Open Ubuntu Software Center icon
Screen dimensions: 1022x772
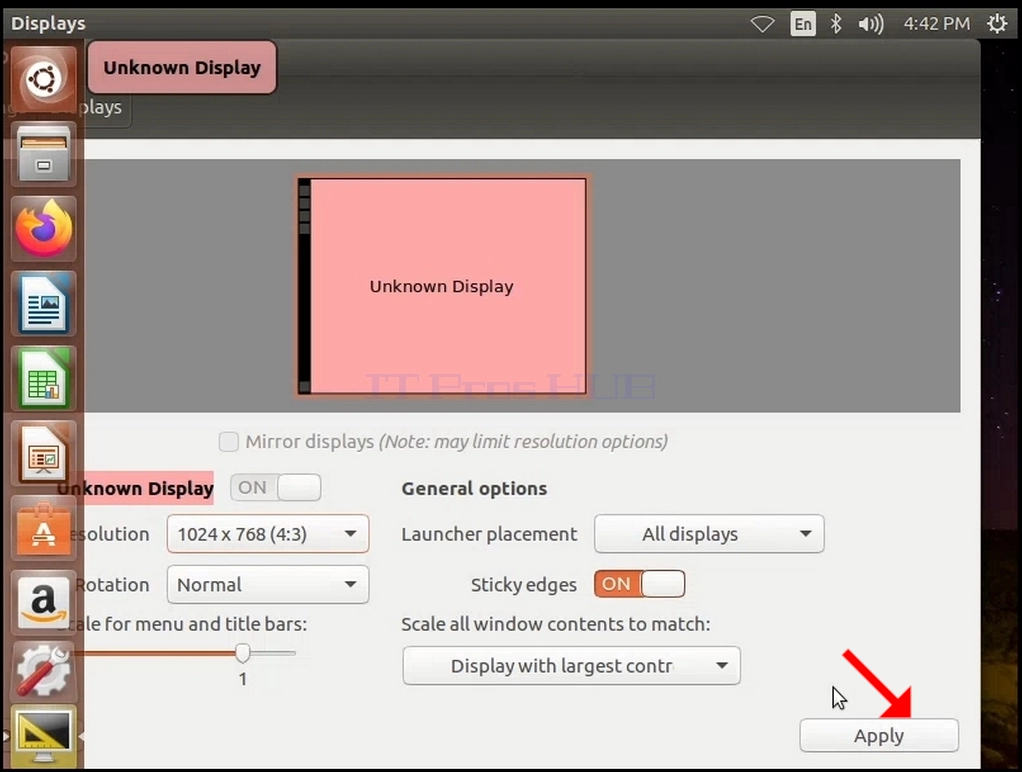click(44, 529)
